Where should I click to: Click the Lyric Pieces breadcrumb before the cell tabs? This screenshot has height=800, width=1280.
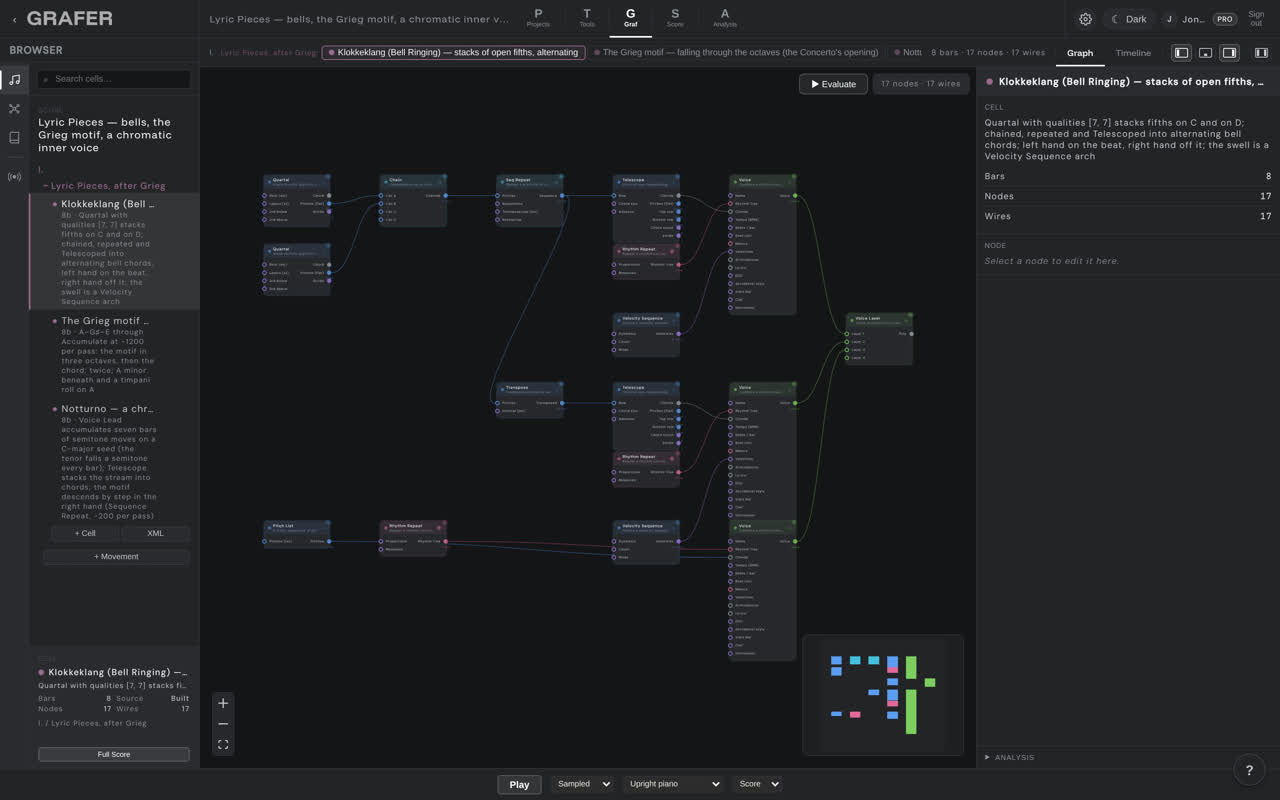pyautogui.click(x=268, y=52)
